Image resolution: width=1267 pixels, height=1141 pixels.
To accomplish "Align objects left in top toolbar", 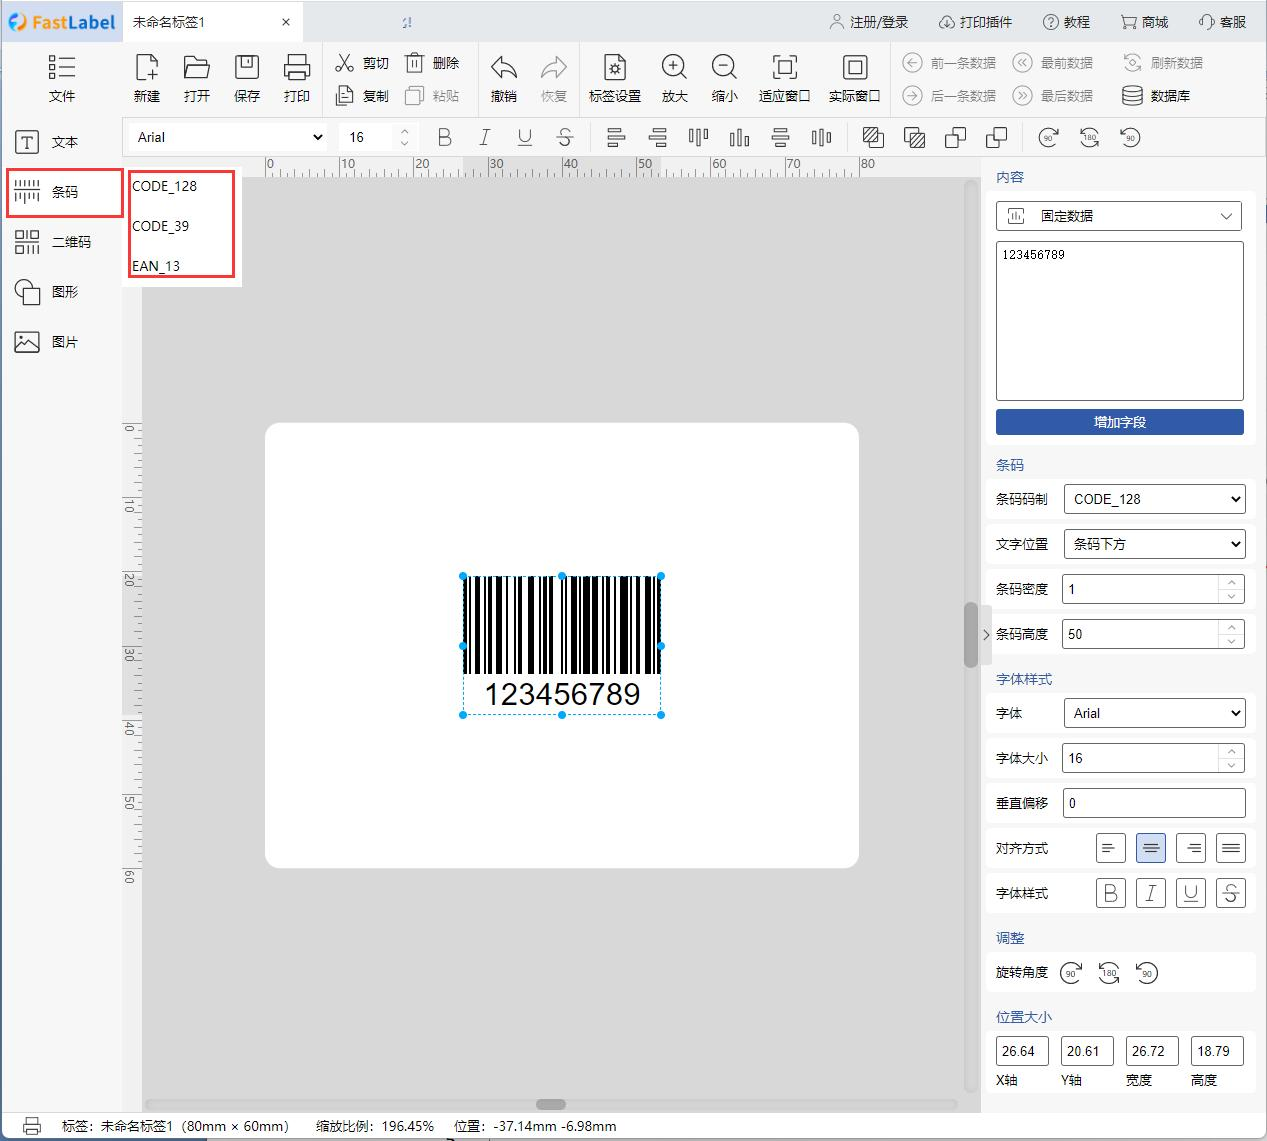I will tap(616, 137).
